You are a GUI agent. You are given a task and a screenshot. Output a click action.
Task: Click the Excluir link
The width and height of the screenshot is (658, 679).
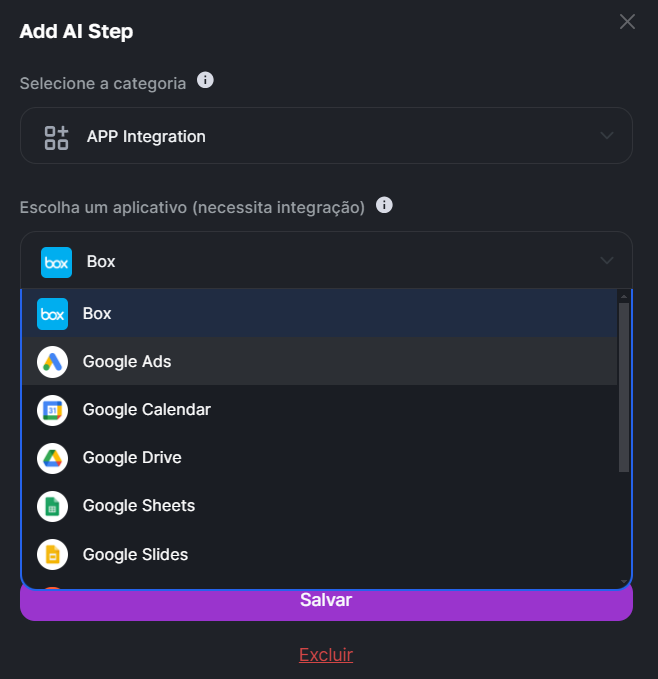[326, 655]
